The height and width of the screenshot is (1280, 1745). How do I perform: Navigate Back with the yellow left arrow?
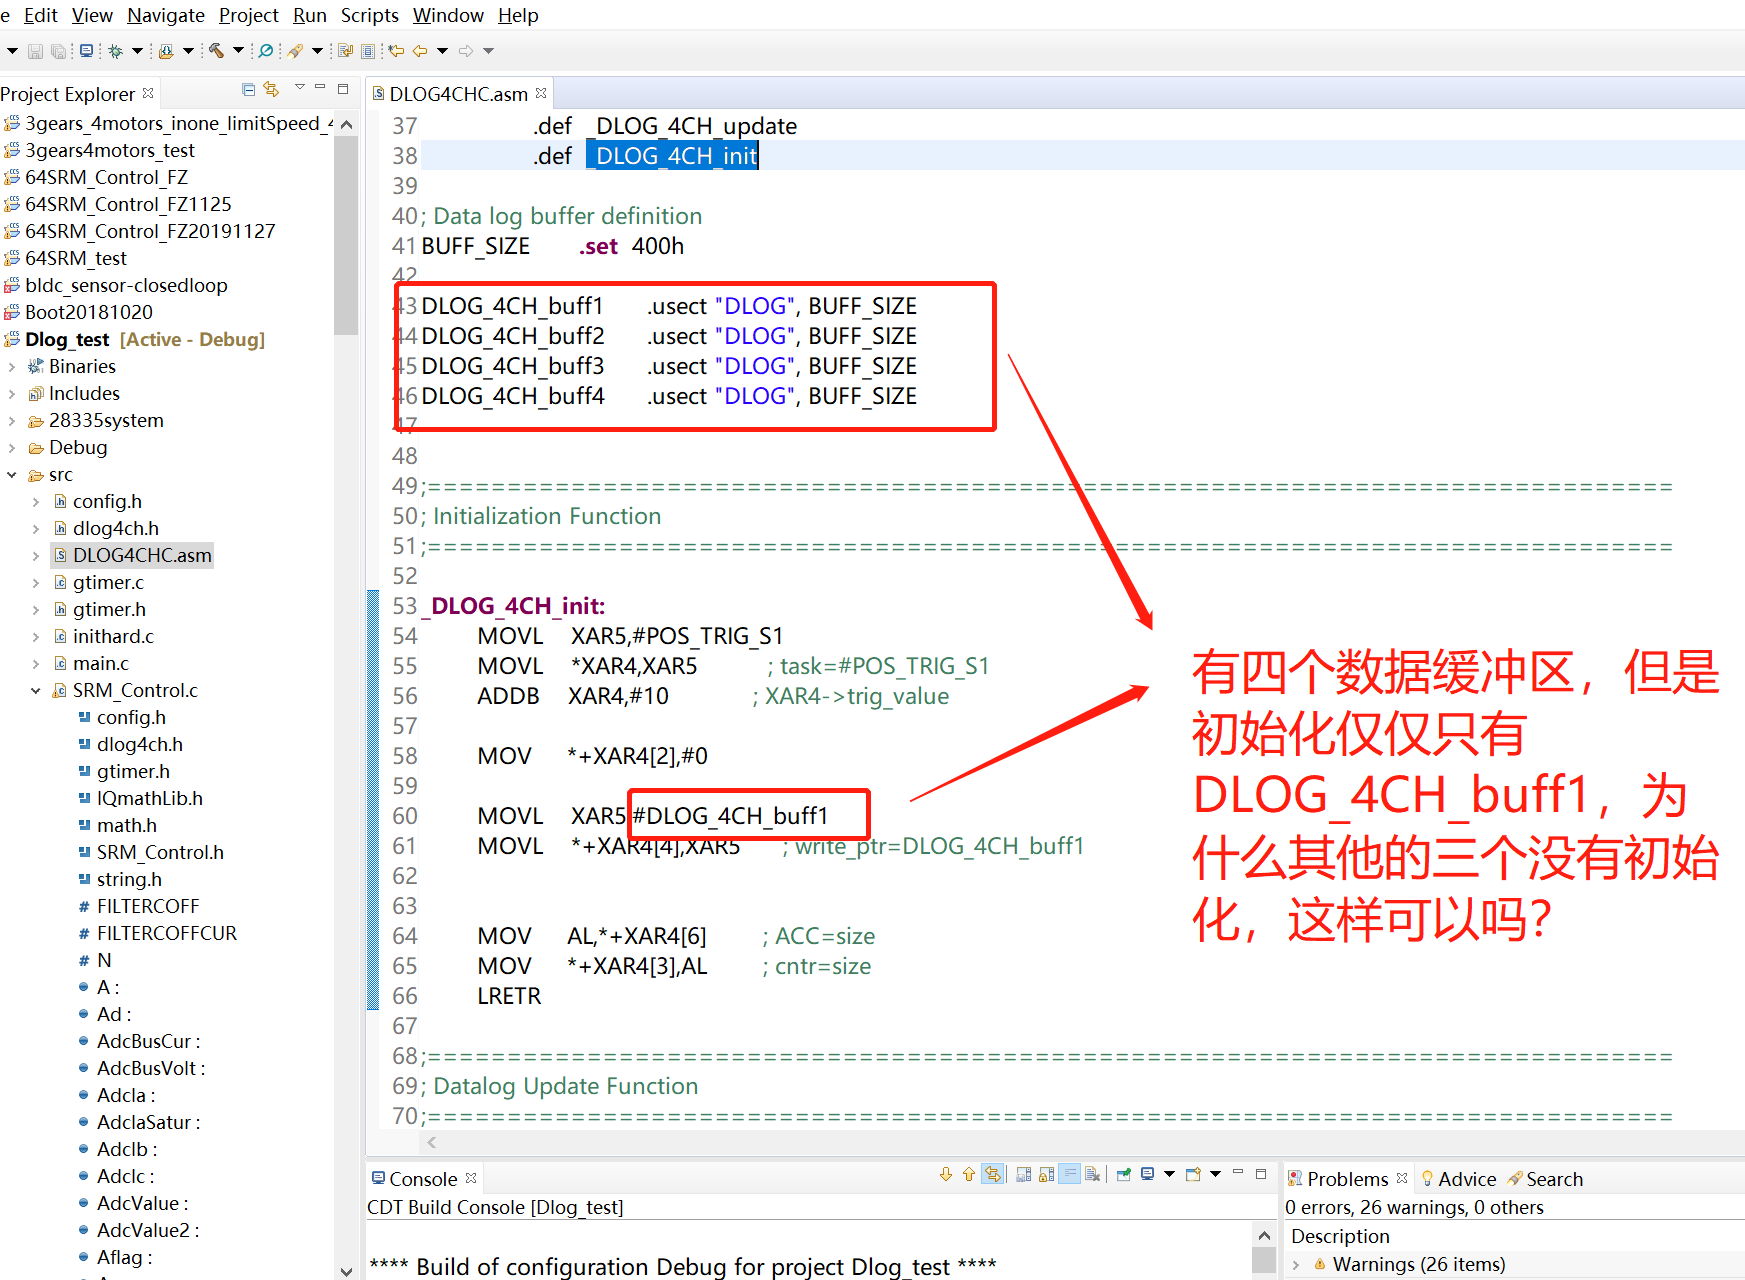pos(420,51)
